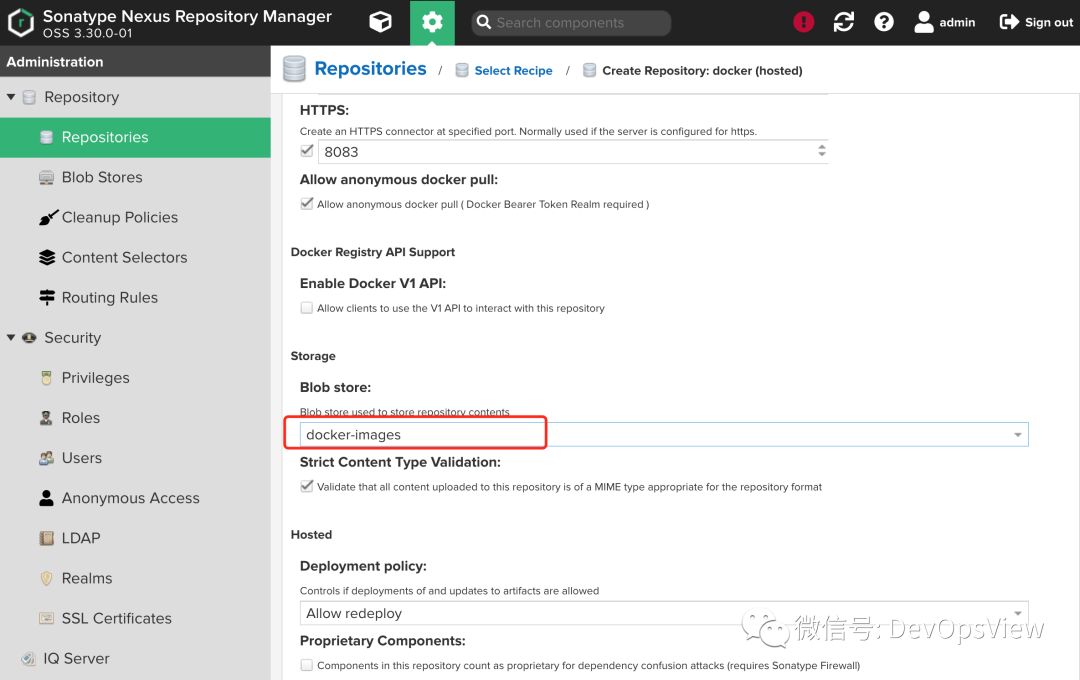1080x680 pixels.
Task: Click the Anonymous Access person icon
Action: (46, 498)
